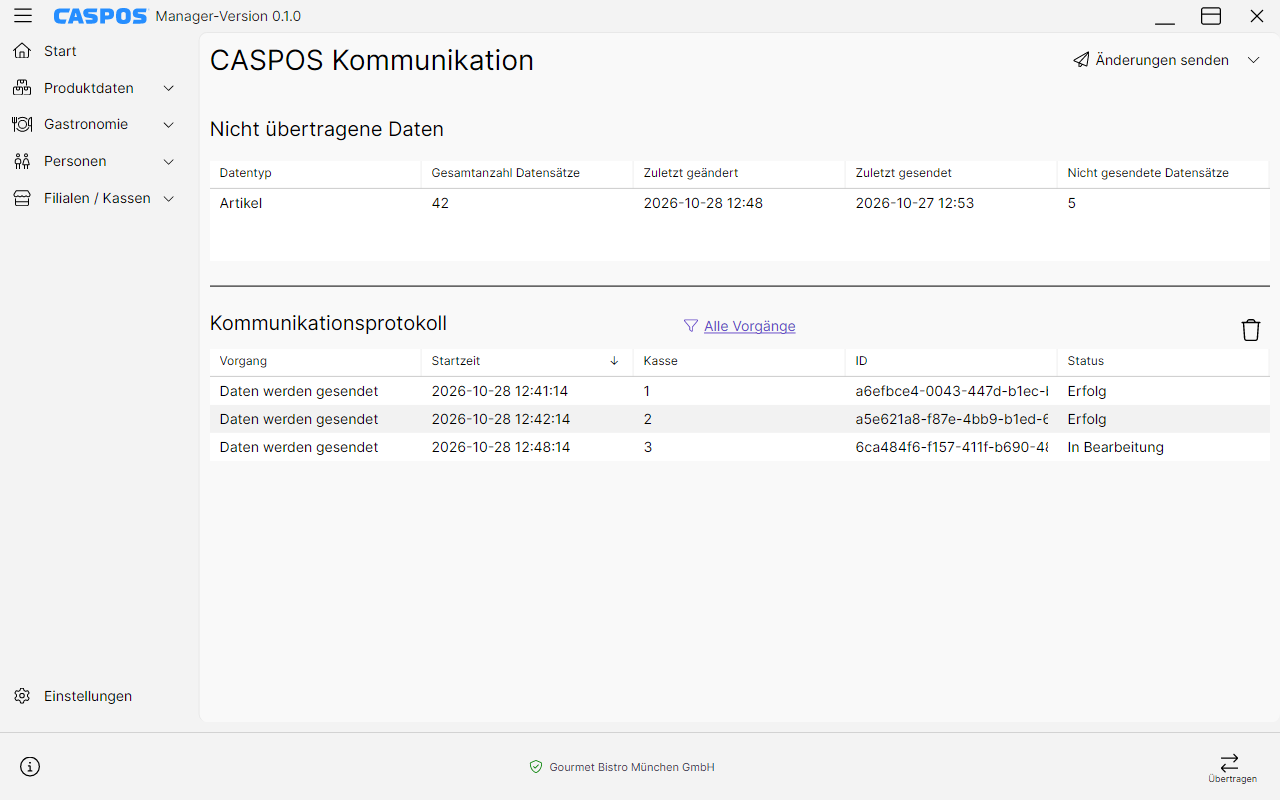Select the In Bearbeitung protocol row
This screenshot has height=800, width=1280.
[x=739, y=447]
